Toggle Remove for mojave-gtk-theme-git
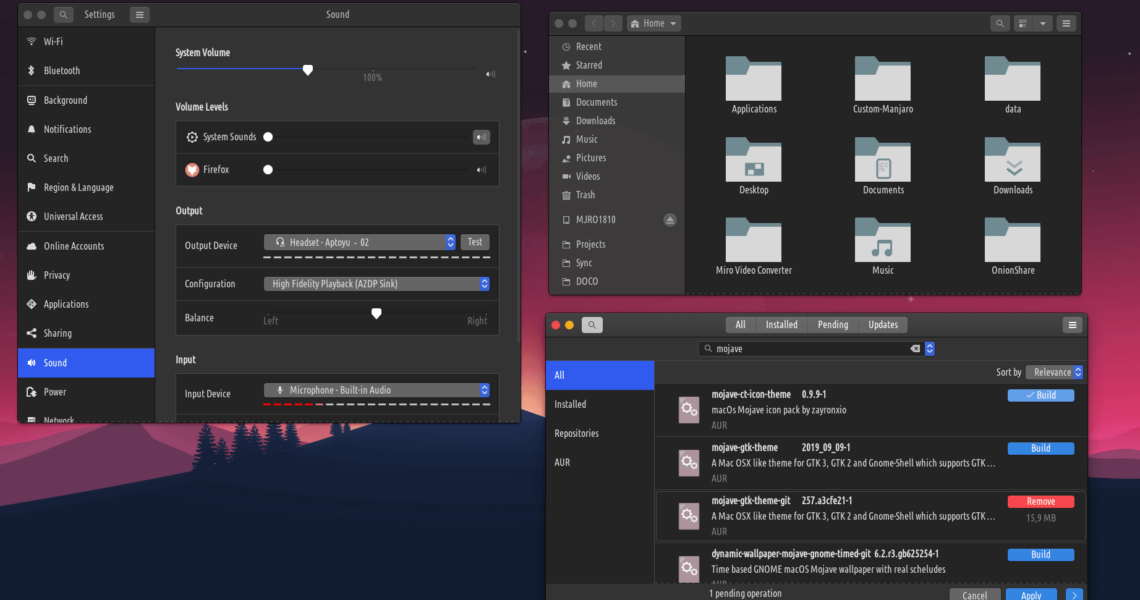 tap(1040, 501)
